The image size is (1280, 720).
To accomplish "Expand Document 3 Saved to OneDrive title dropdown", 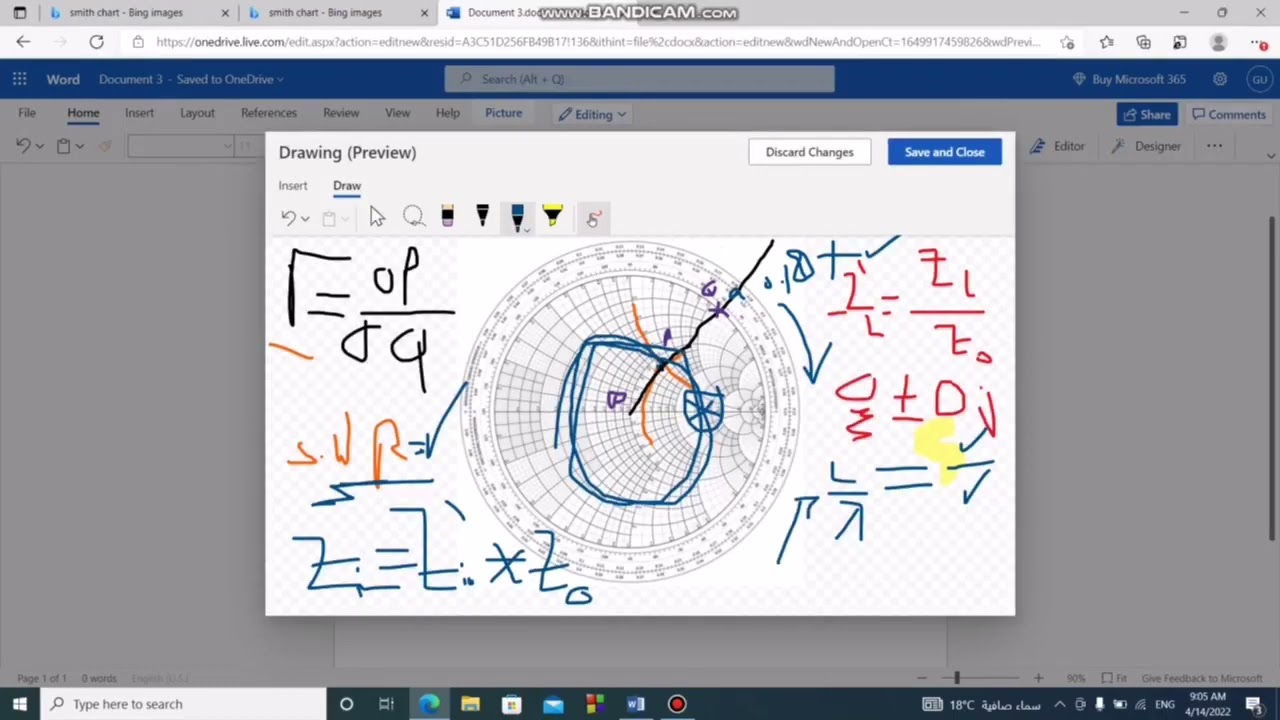I will (x=191, y=79).
